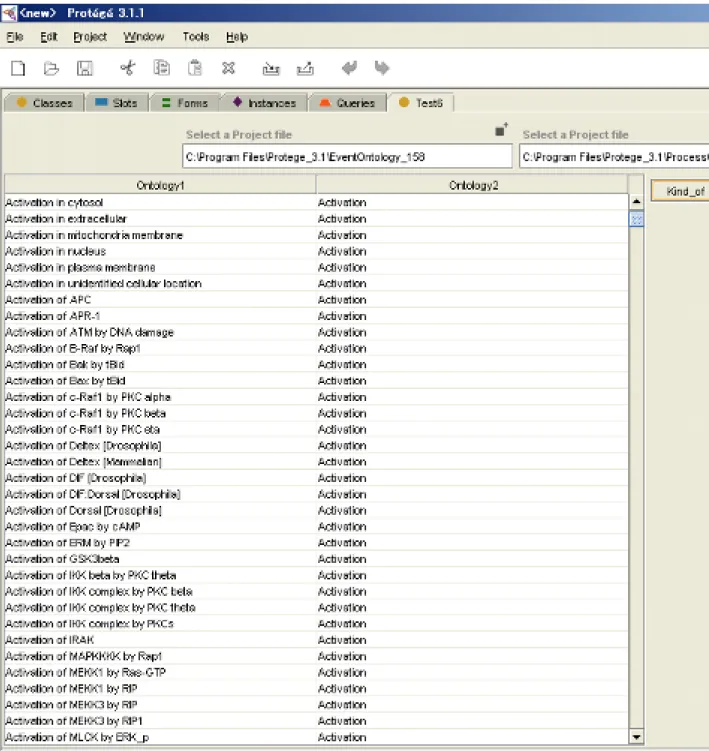709x751 pixels.
Task: Select row 'Activation of Bak by tBid'
Action: tap(316, 364)
